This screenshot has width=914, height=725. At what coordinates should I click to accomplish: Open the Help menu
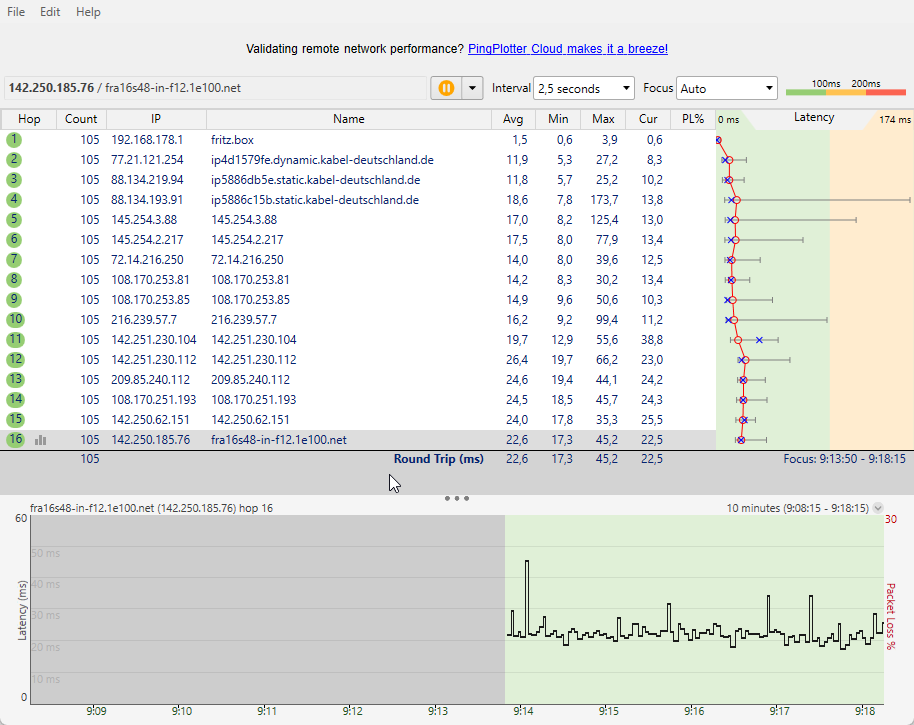(x=87, y=12)
